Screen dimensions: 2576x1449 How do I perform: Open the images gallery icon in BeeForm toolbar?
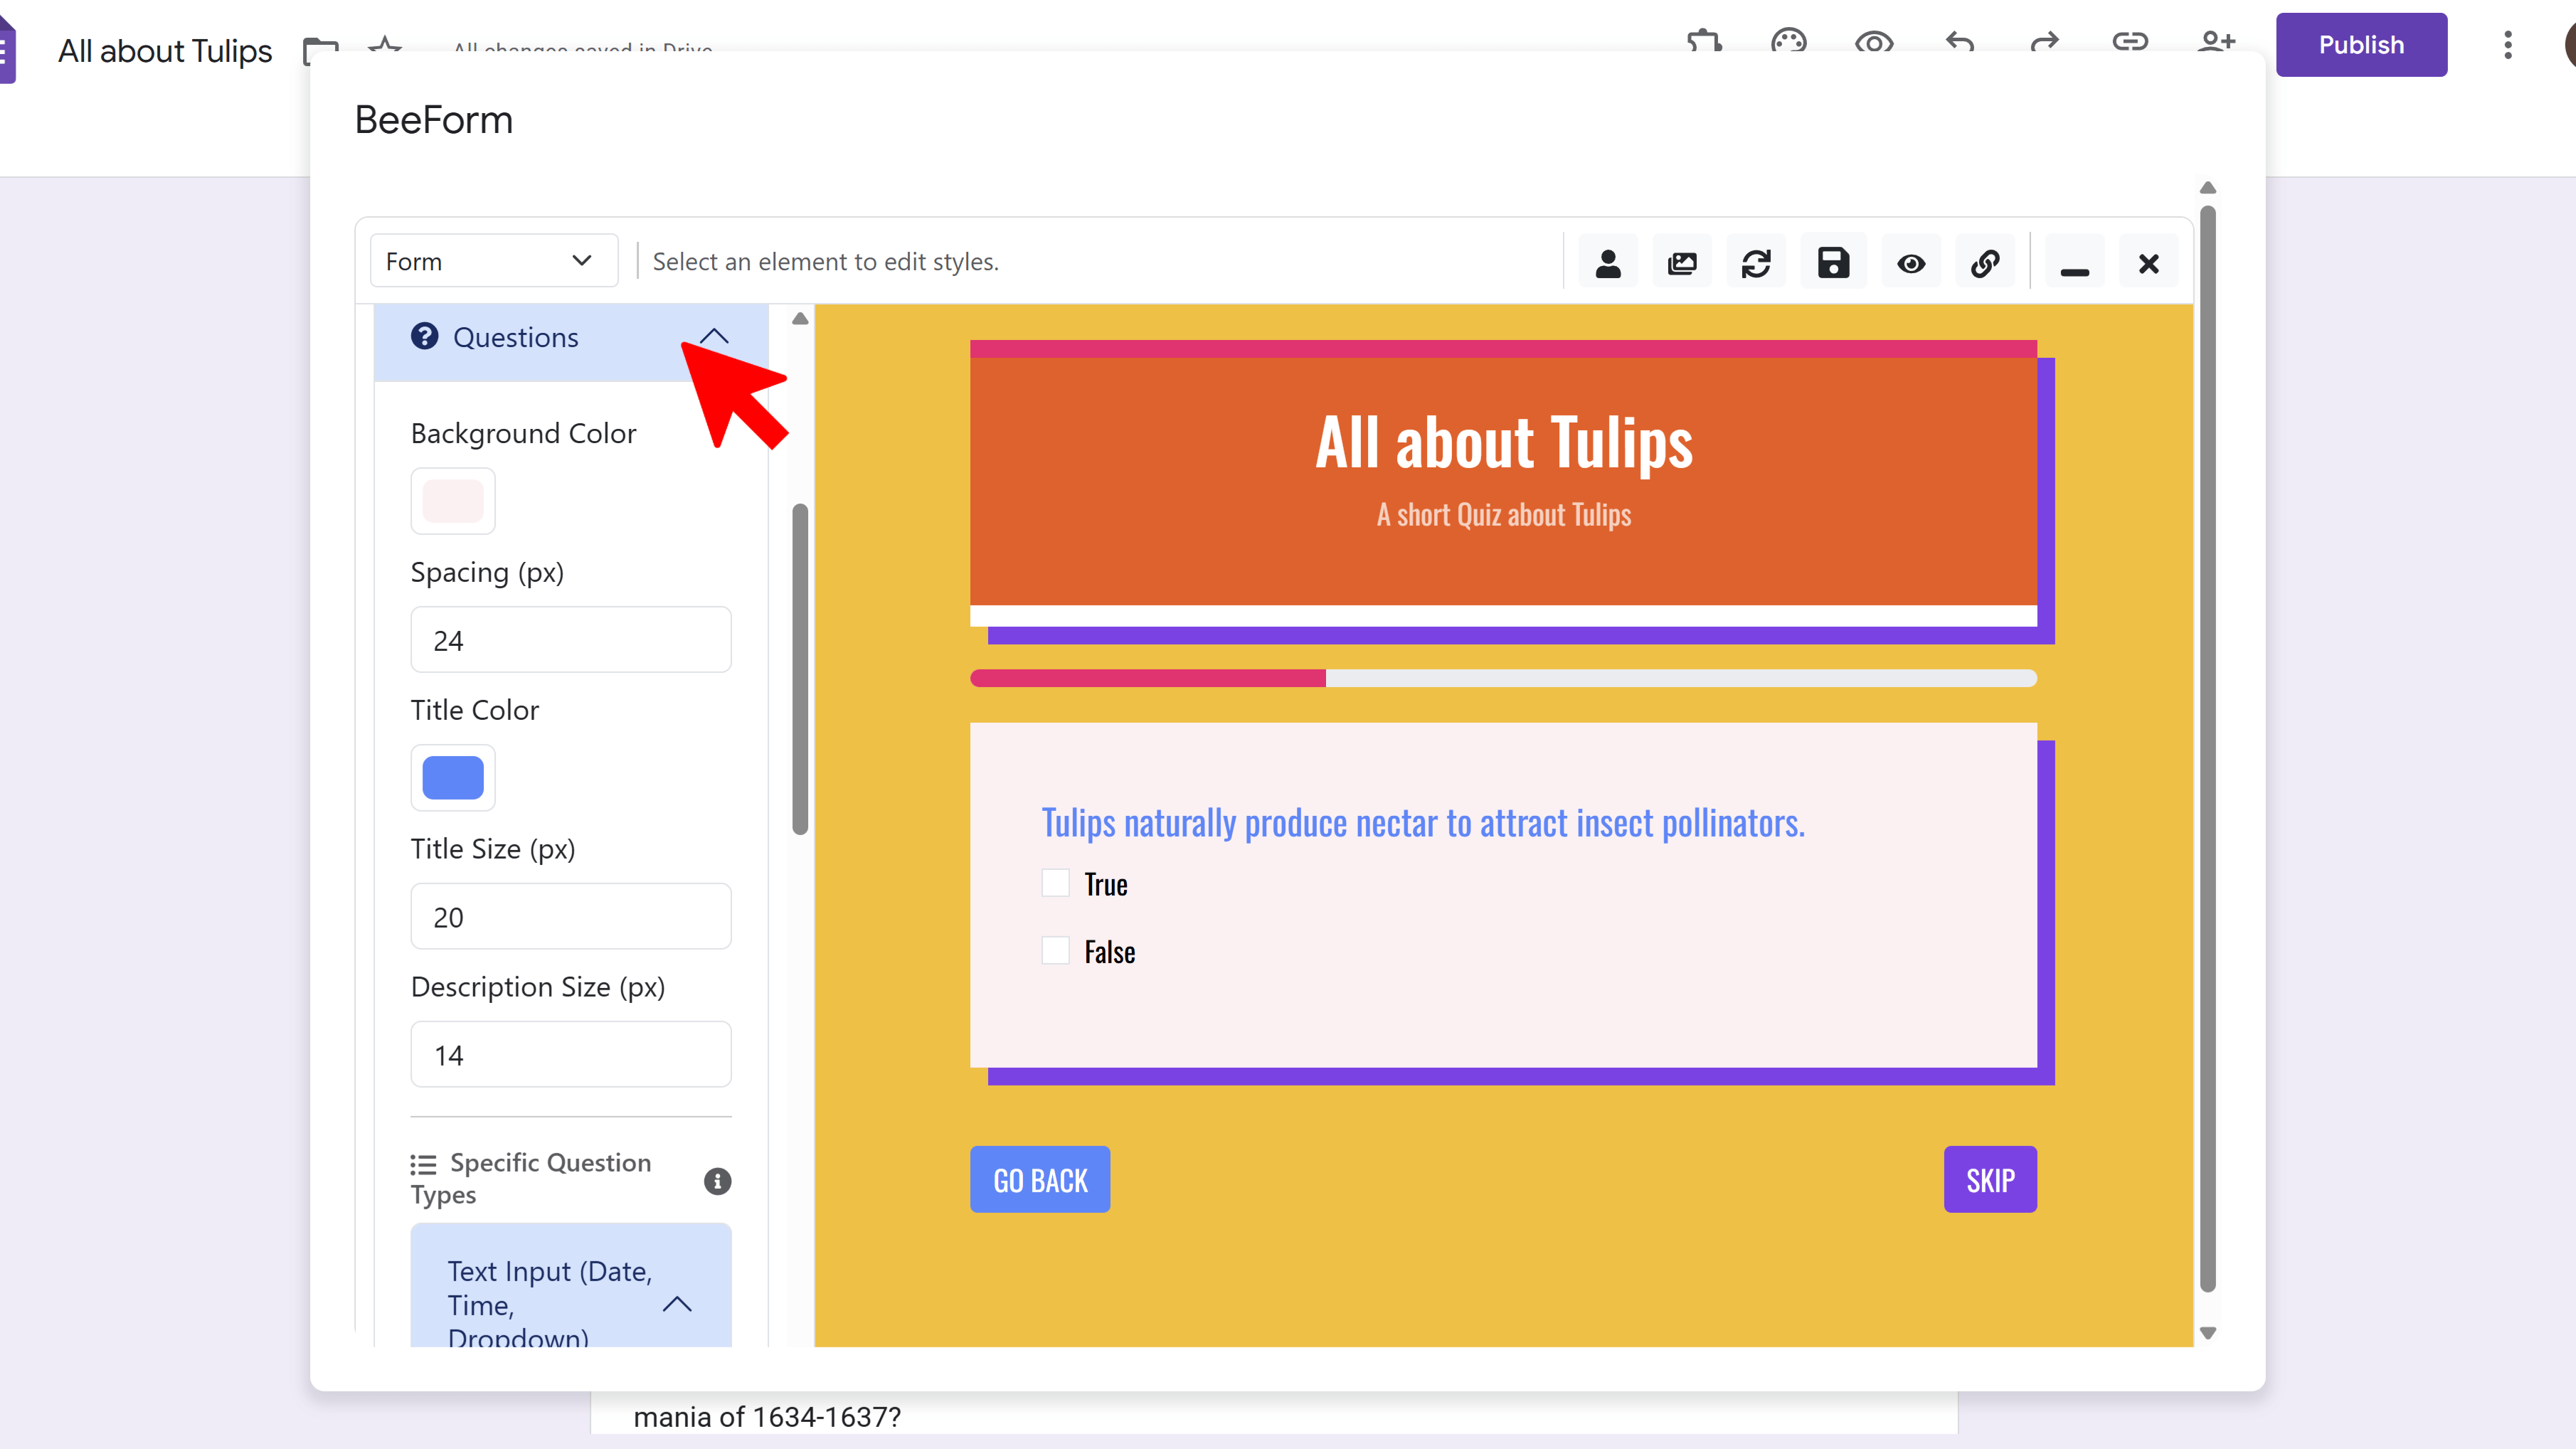[1682, 263]
